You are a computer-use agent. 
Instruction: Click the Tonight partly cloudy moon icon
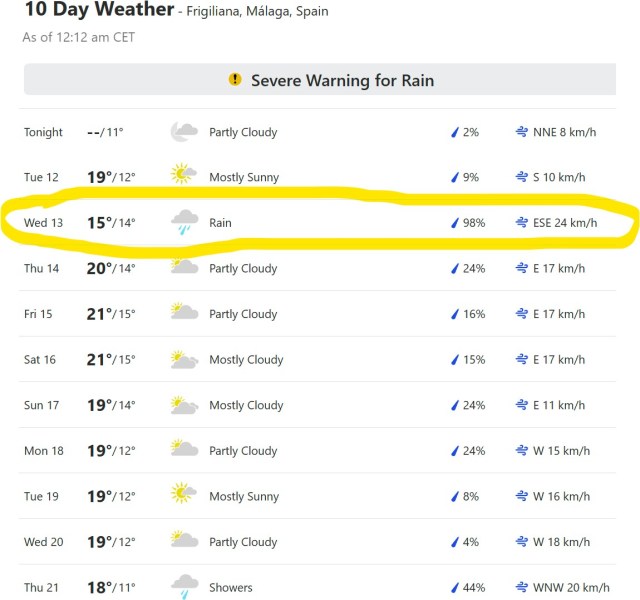click(183, 132)
